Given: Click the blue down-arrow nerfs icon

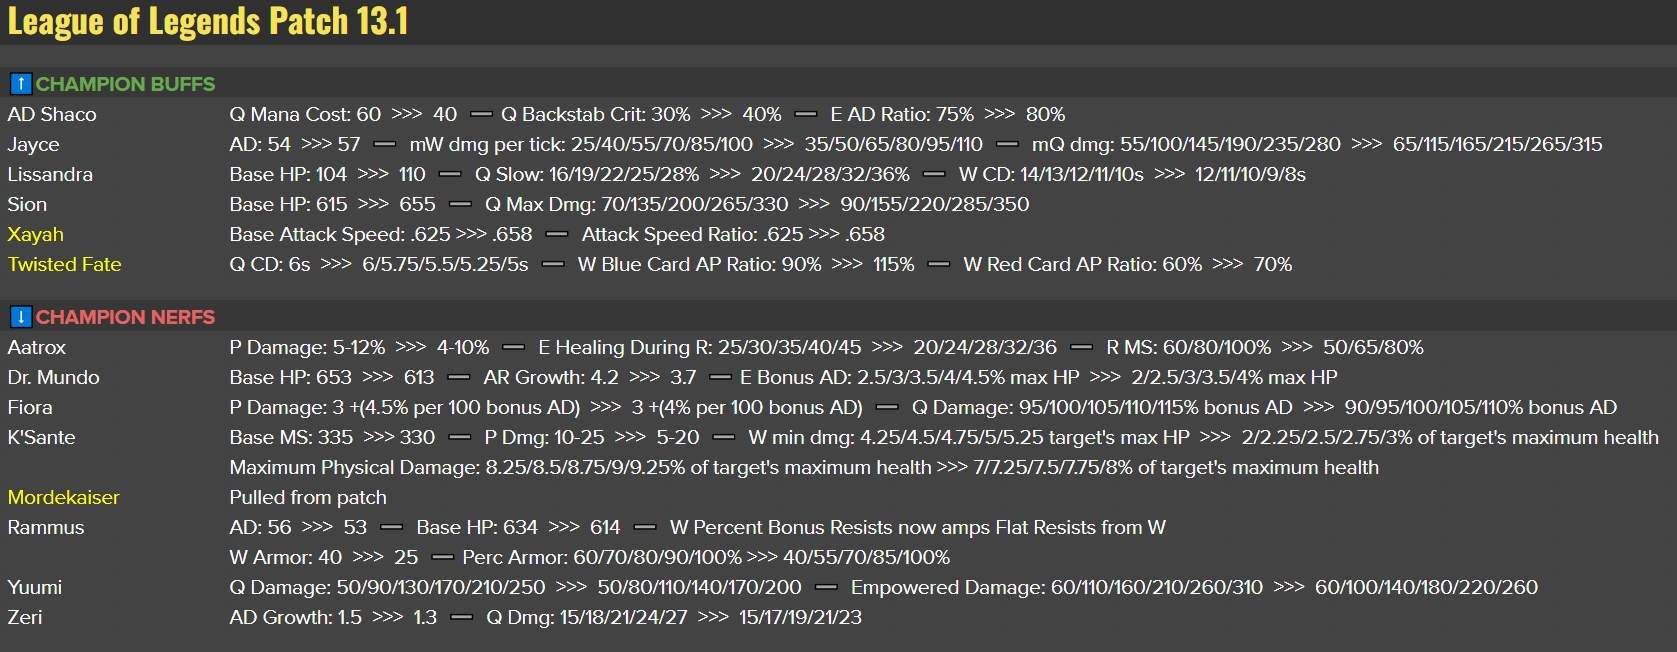Looking at the screenshot, I should coord(20,317).
